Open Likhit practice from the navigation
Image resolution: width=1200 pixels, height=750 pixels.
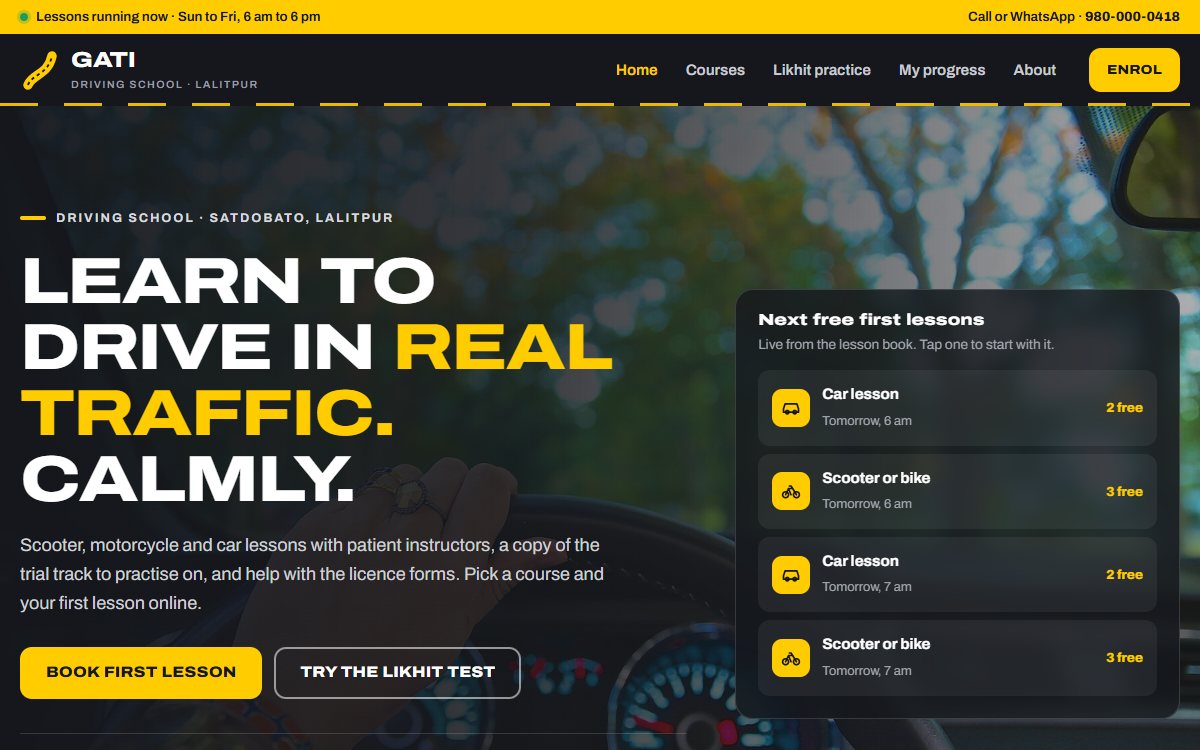[822, 70]
